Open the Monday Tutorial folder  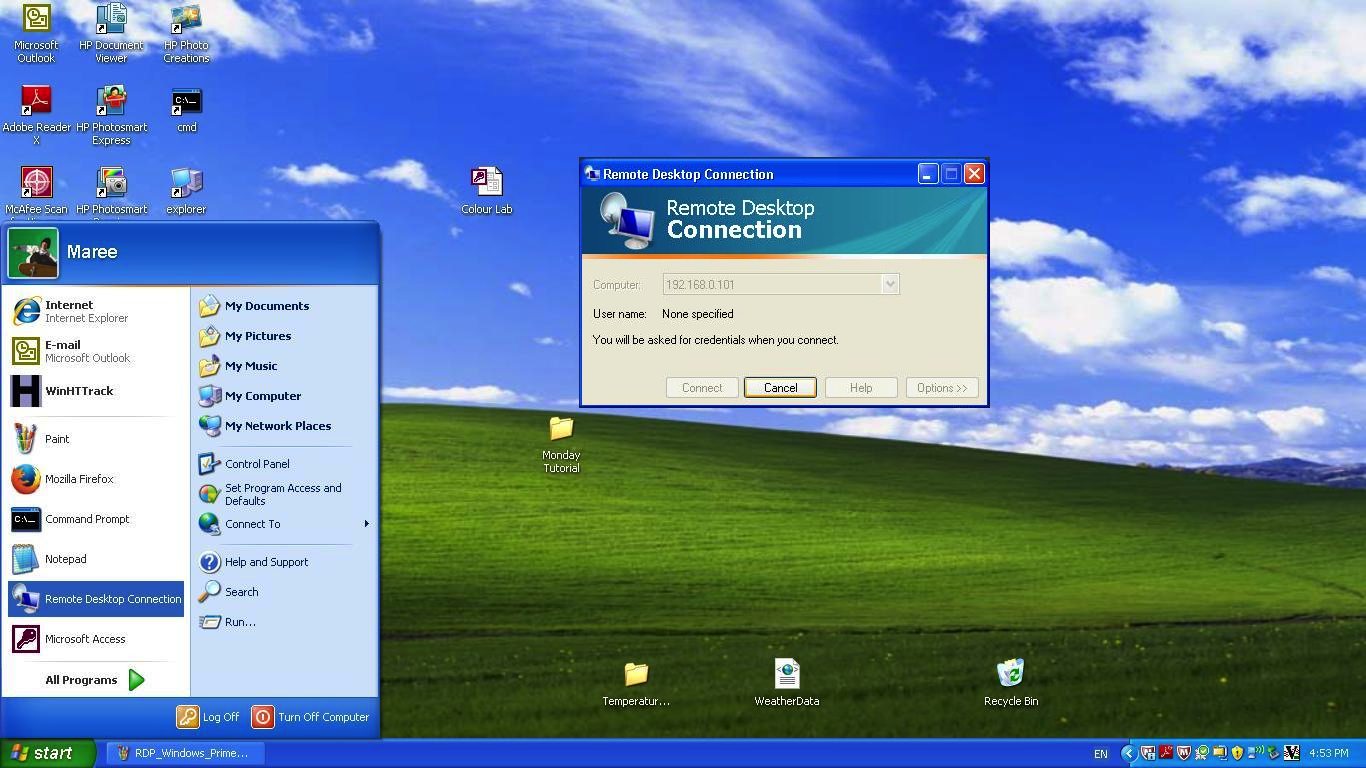pyautogui.click(x=561, y=430)
